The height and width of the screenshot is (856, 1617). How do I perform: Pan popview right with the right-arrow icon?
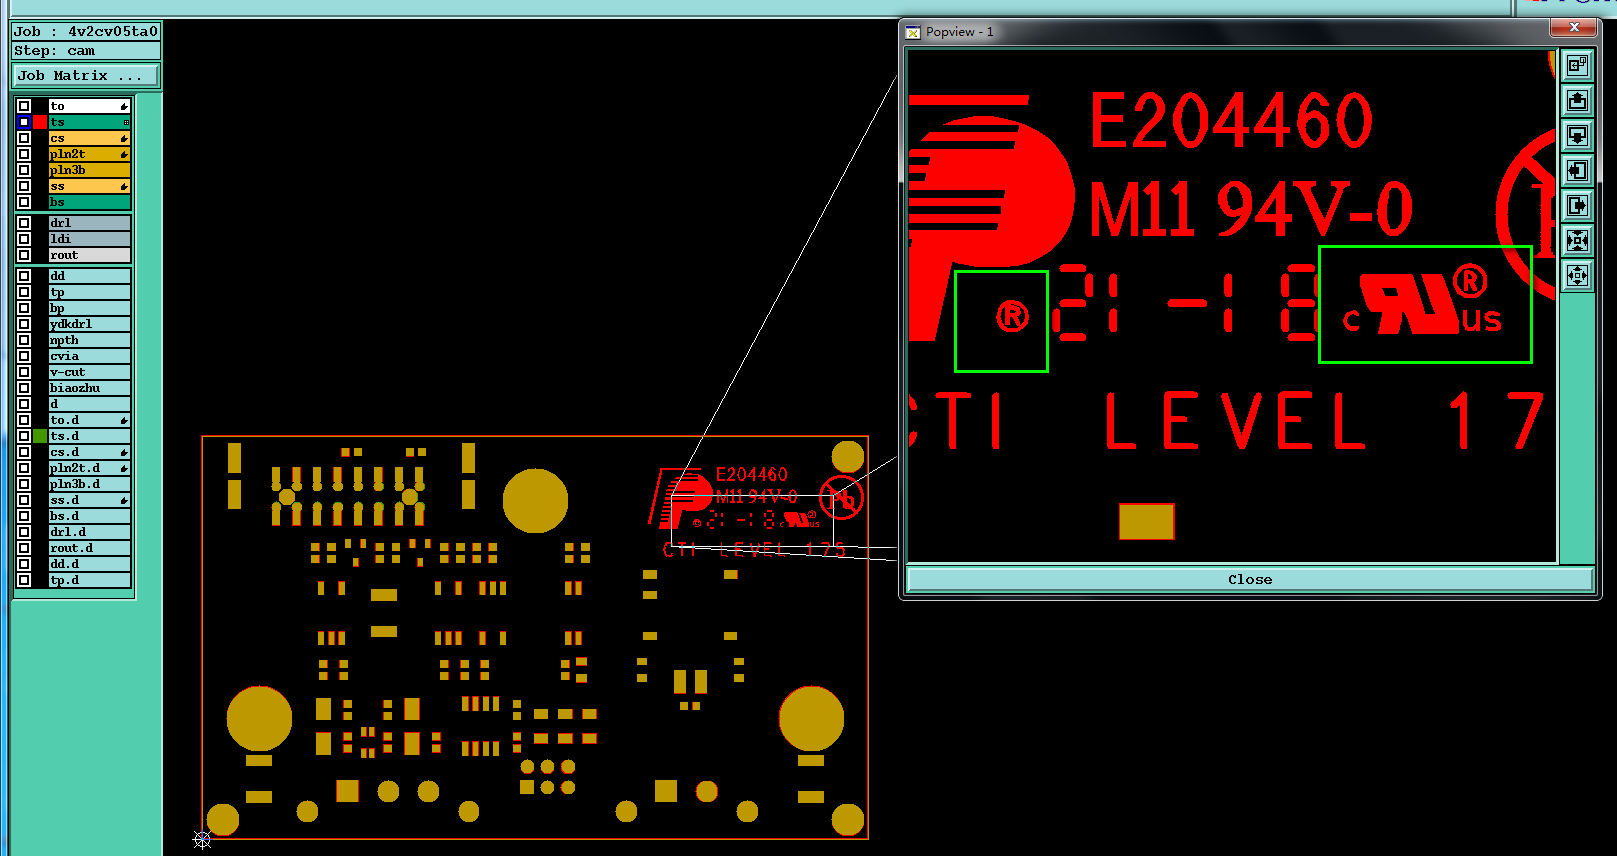coord(1577,206)
